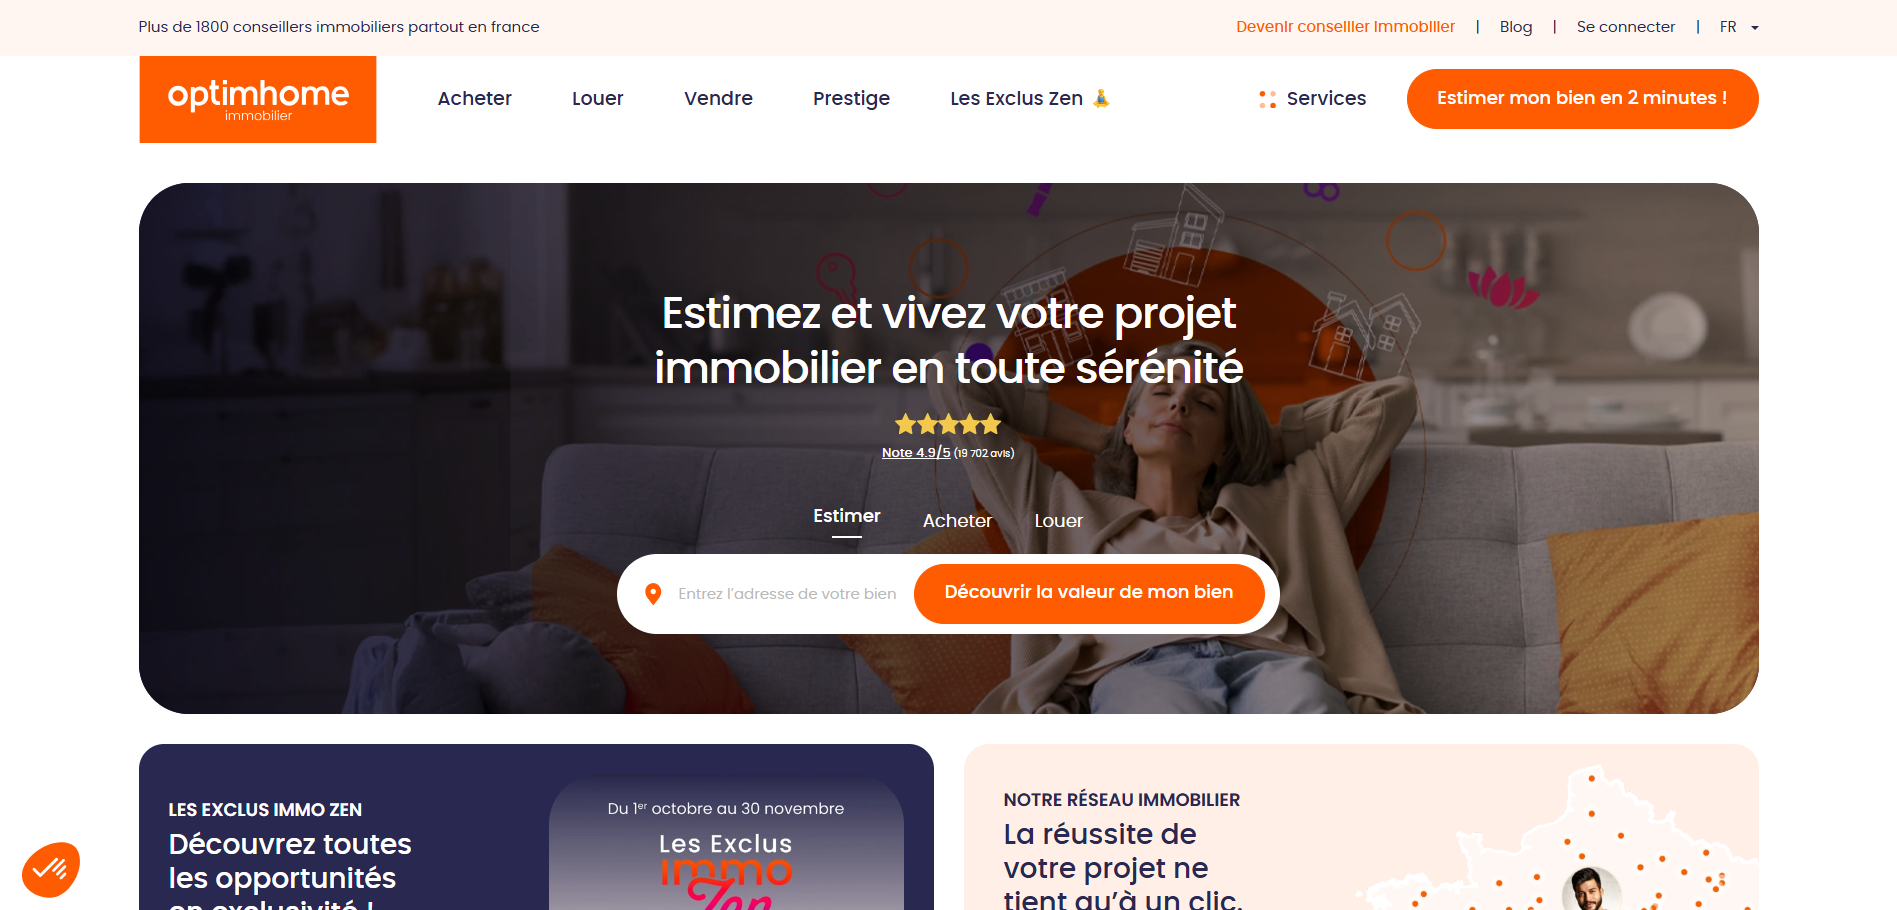Click Découvrir la valeur de mon bien
Screen dimensions: 1897x910
coord(1089,593)
